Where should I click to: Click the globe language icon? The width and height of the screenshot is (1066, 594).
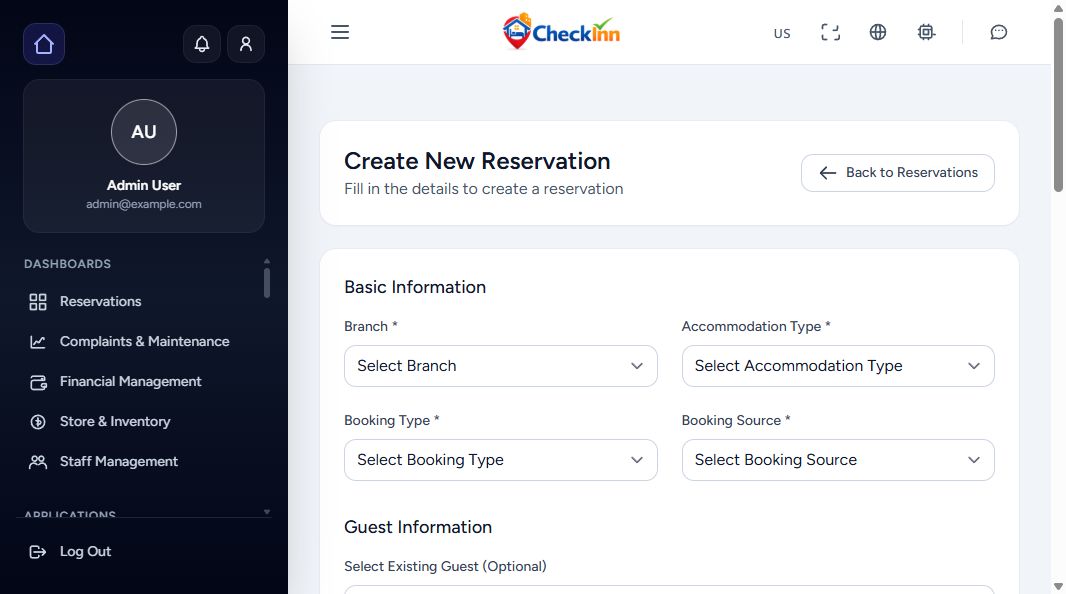point(878,32)
